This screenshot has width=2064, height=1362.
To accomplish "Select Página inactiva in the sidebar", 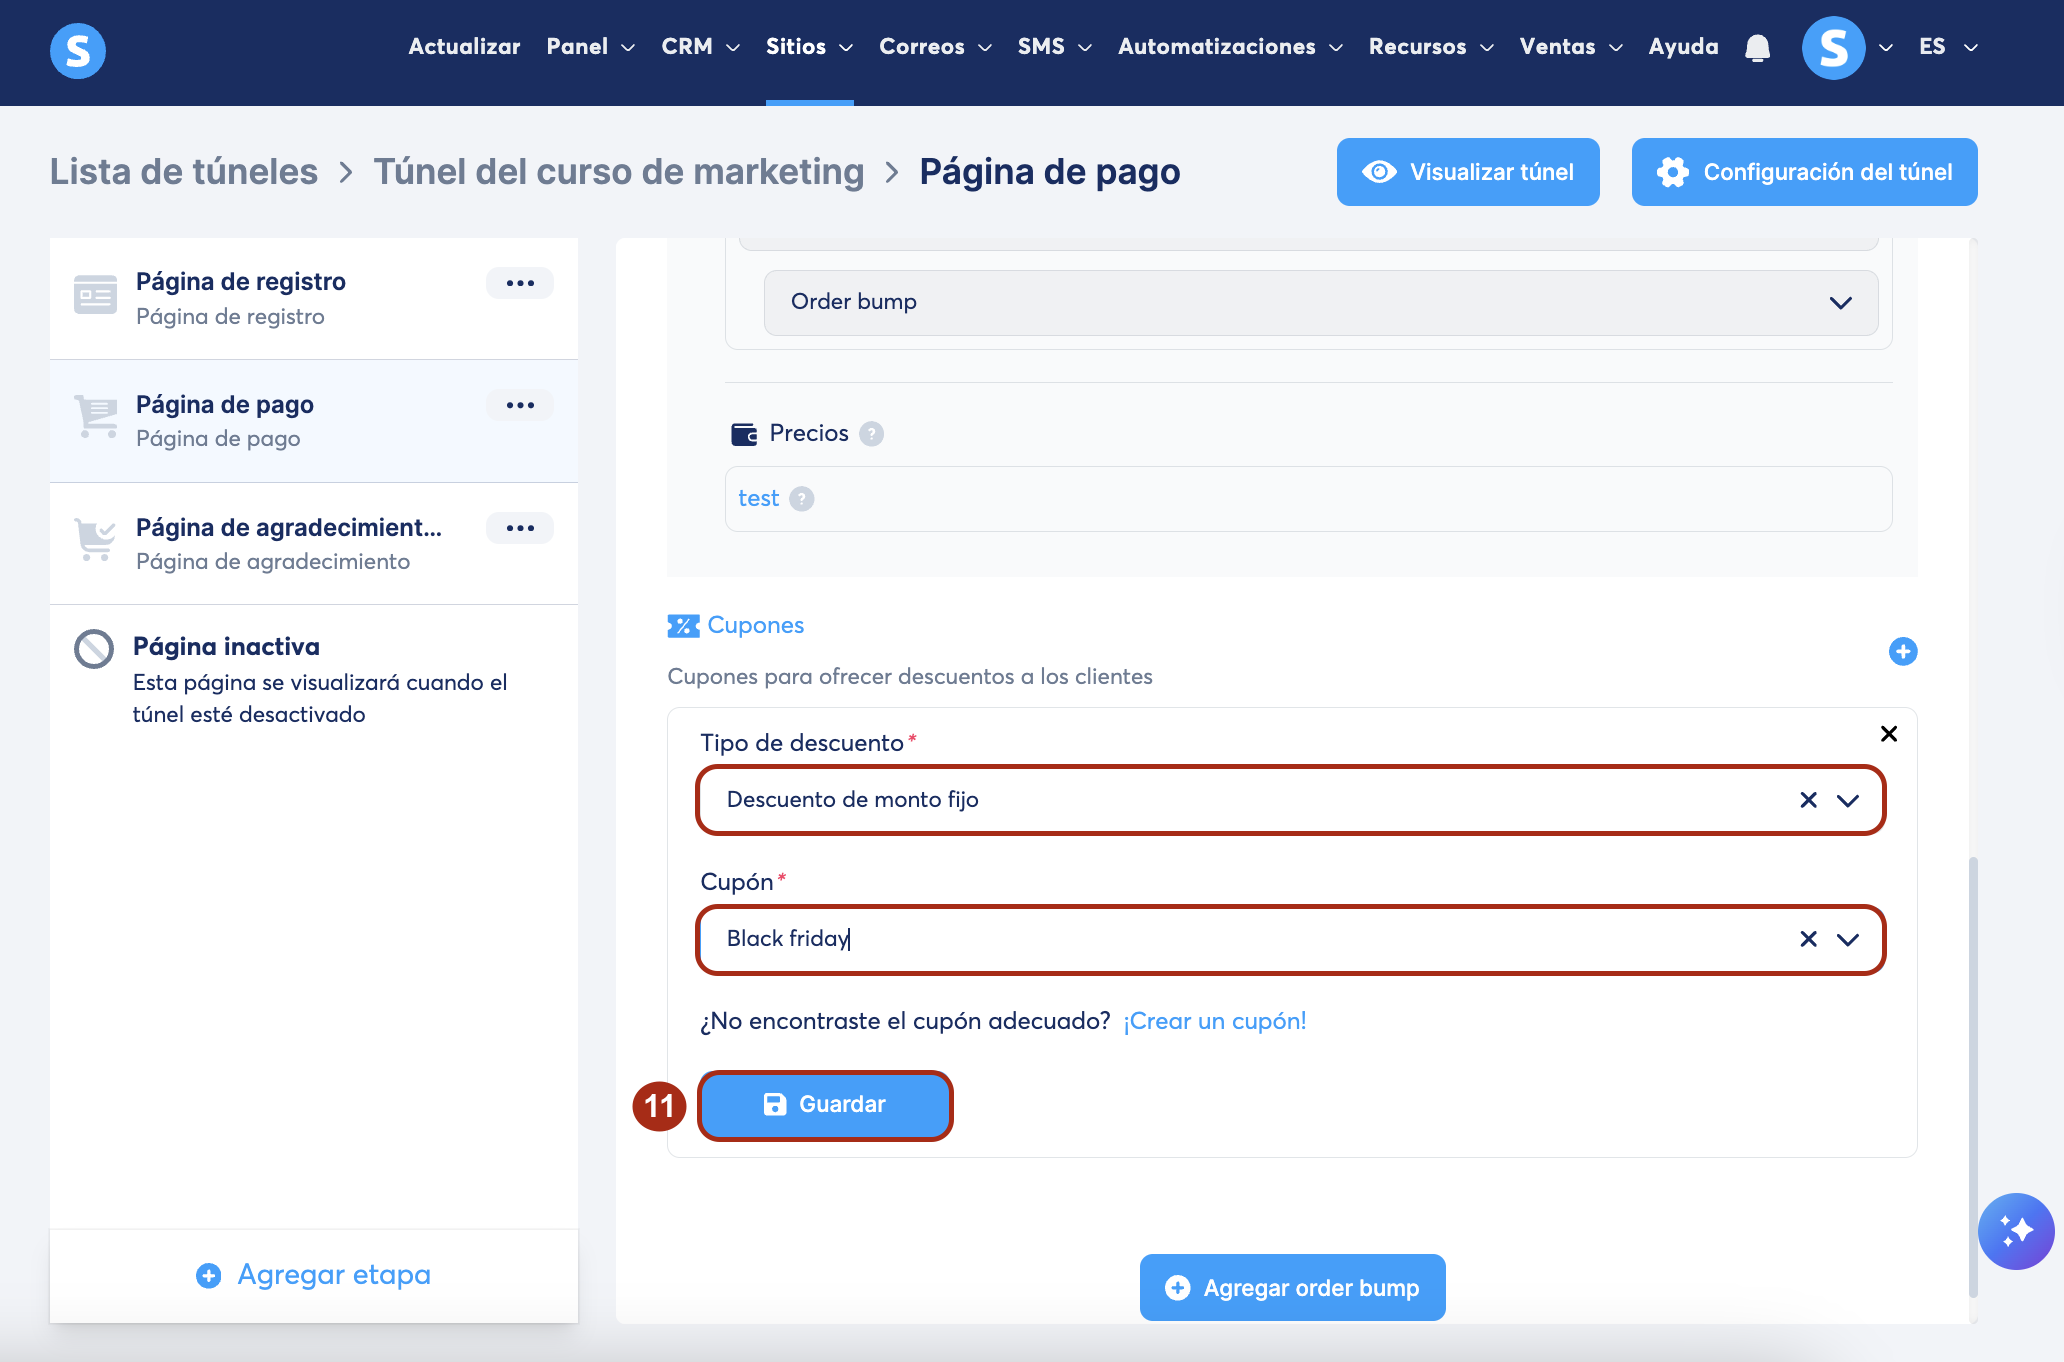I will click(x=226, y=647).
